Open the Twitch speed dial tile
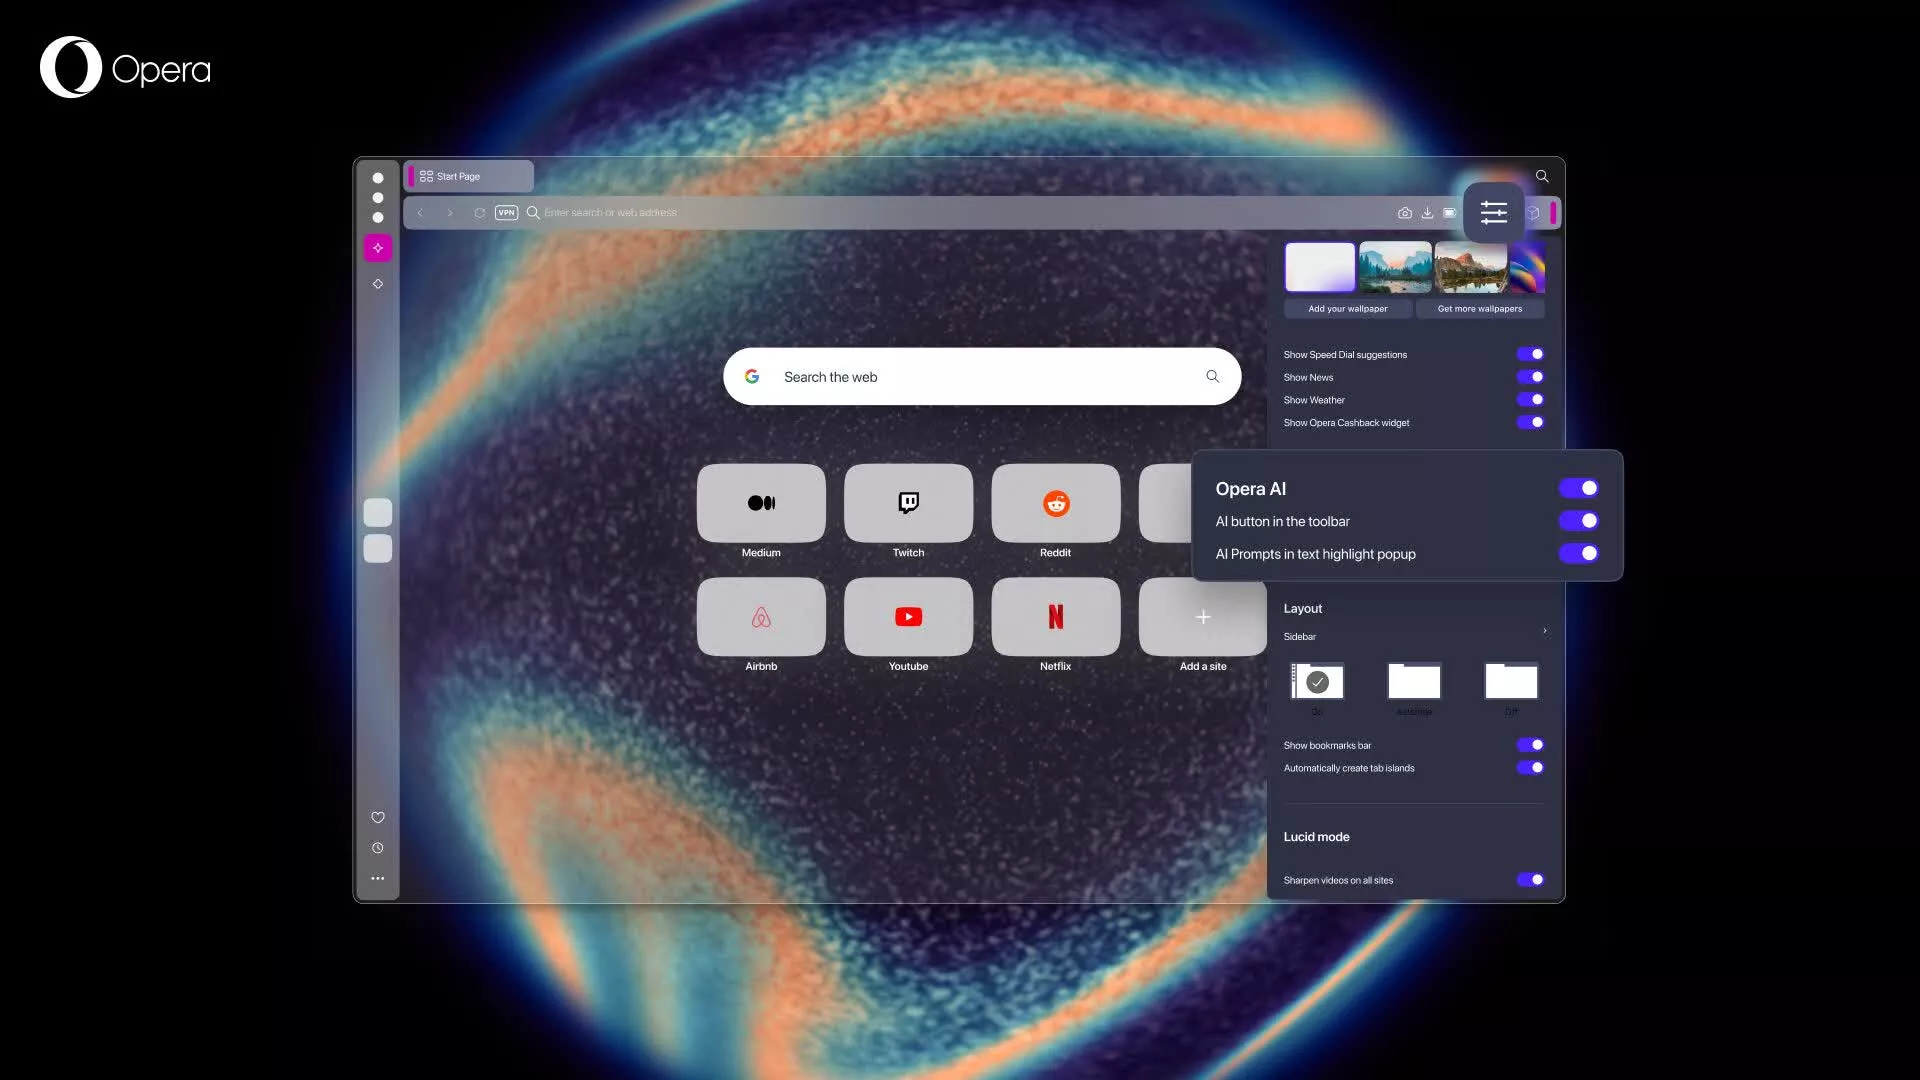 point(908,503)
